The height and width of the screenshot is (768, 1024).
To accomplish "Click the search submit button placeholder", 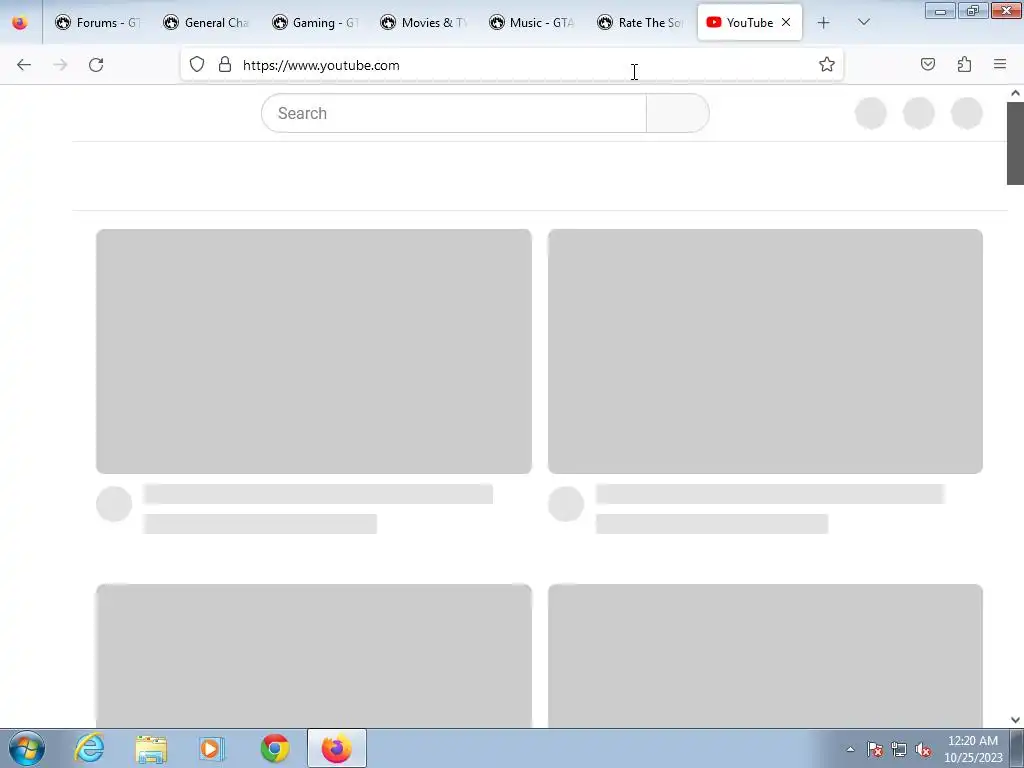I will tap(678, 113).
